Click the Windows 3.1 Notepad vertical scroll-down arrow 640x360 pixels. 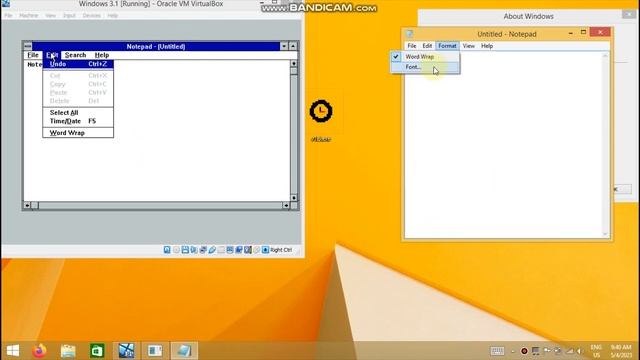coord(293,198)
